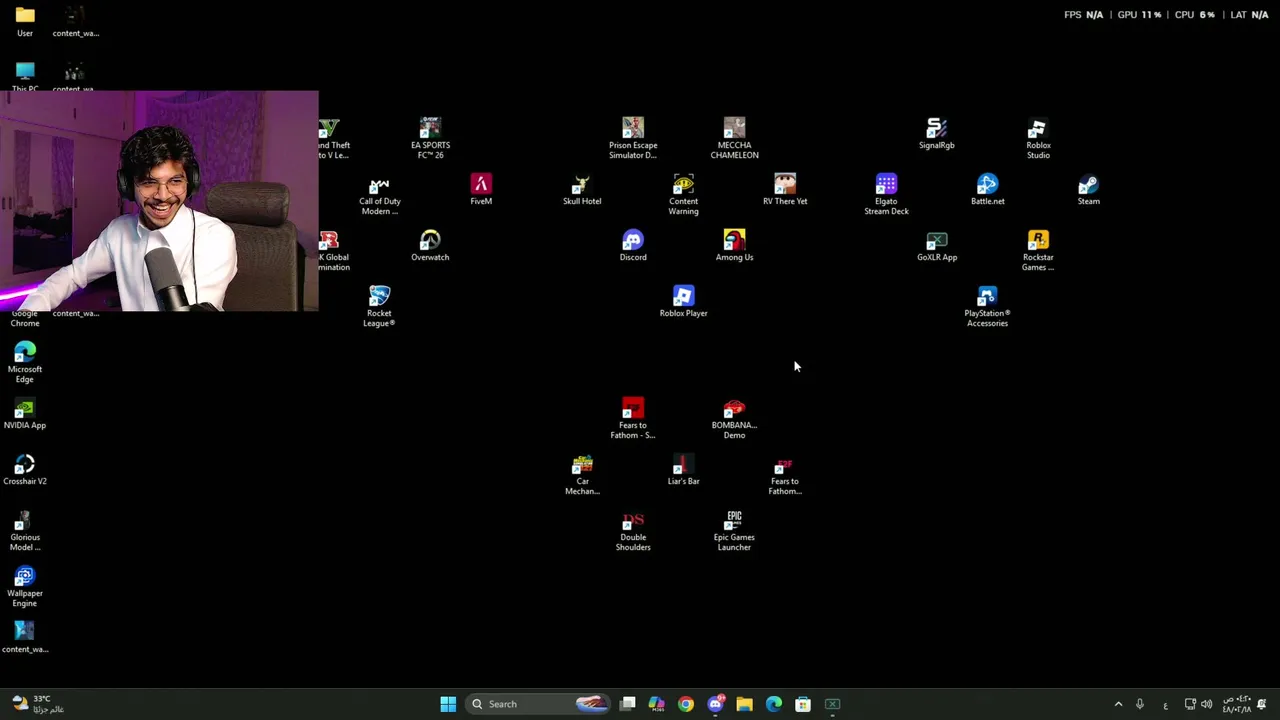
Task: Open Wallpaper Engine desktop shortcut
Action: click(25, 586)
